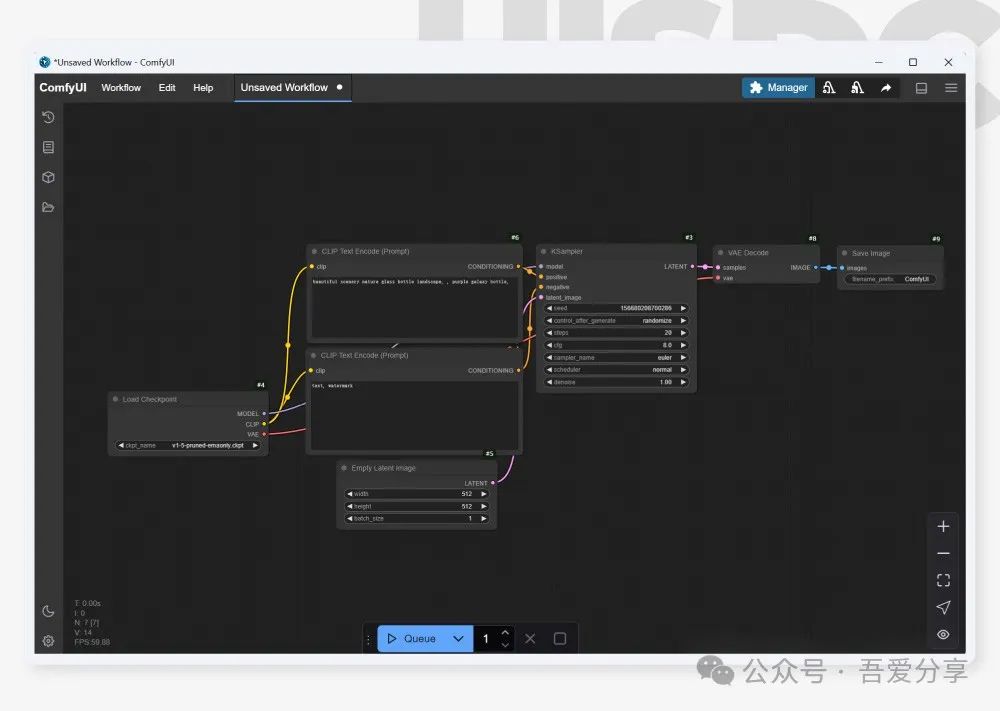The width and height of the screenshot is (1000, 711).
Task: Grab the queue bar drag handle
Action: [x=369, y=639]
